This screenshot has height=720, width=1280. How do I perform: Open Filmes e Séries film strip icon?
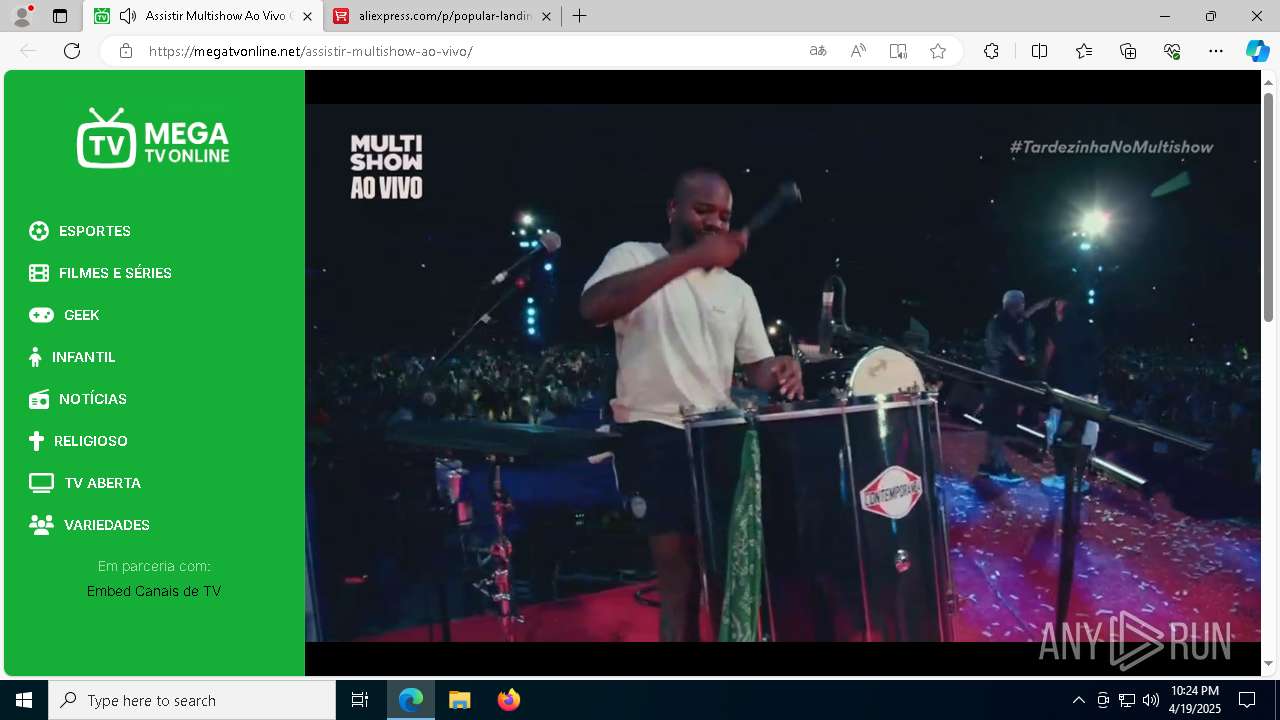pos(39,273)
